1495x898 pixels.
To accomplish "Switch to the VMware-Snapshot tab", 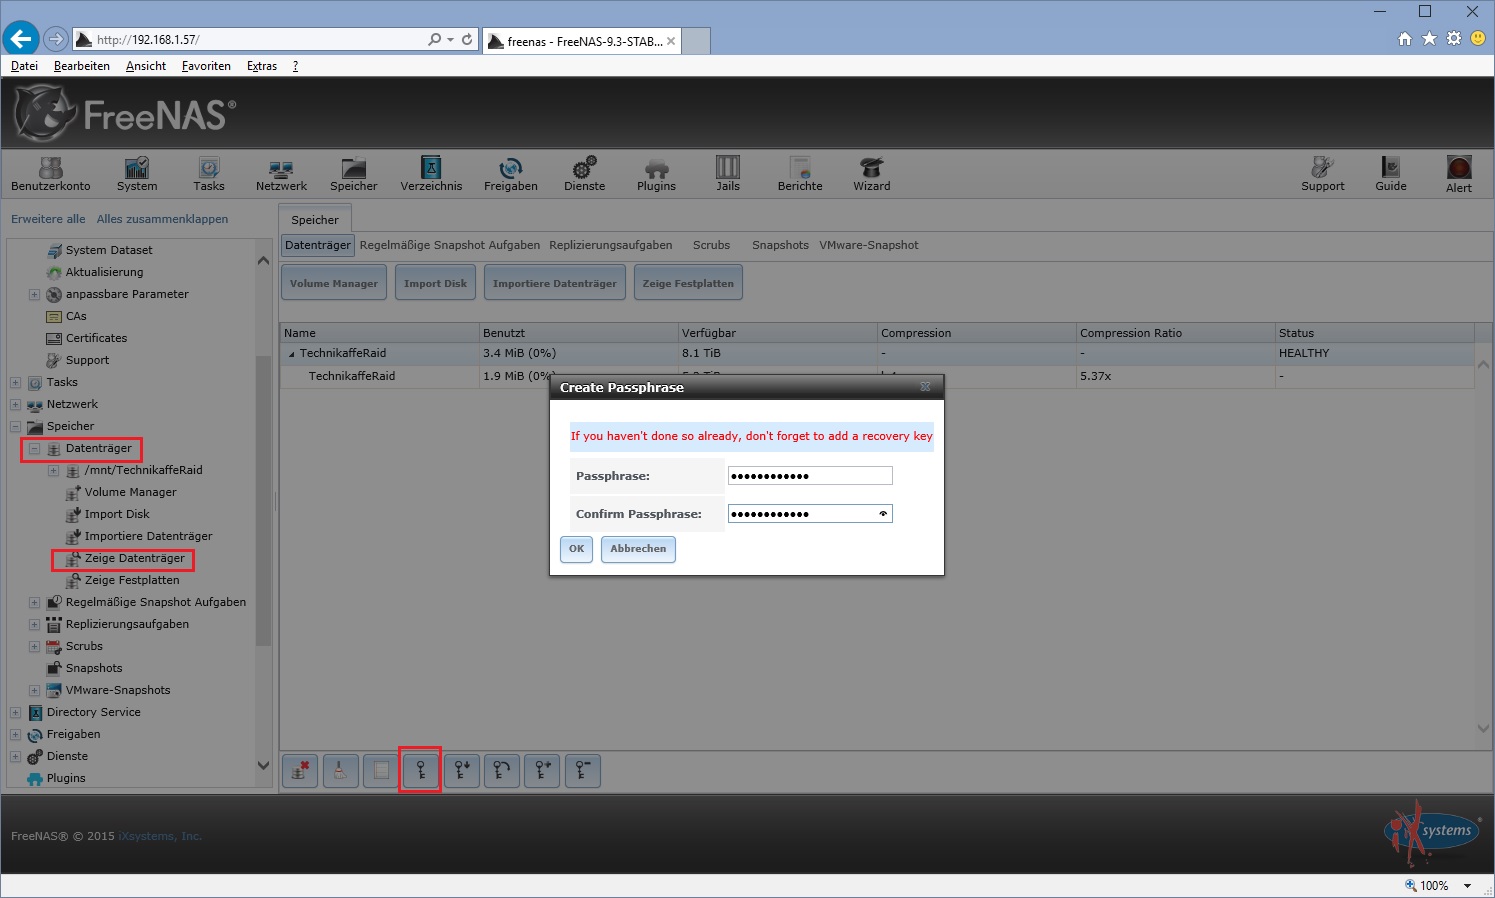I will (x=868, y=245).
